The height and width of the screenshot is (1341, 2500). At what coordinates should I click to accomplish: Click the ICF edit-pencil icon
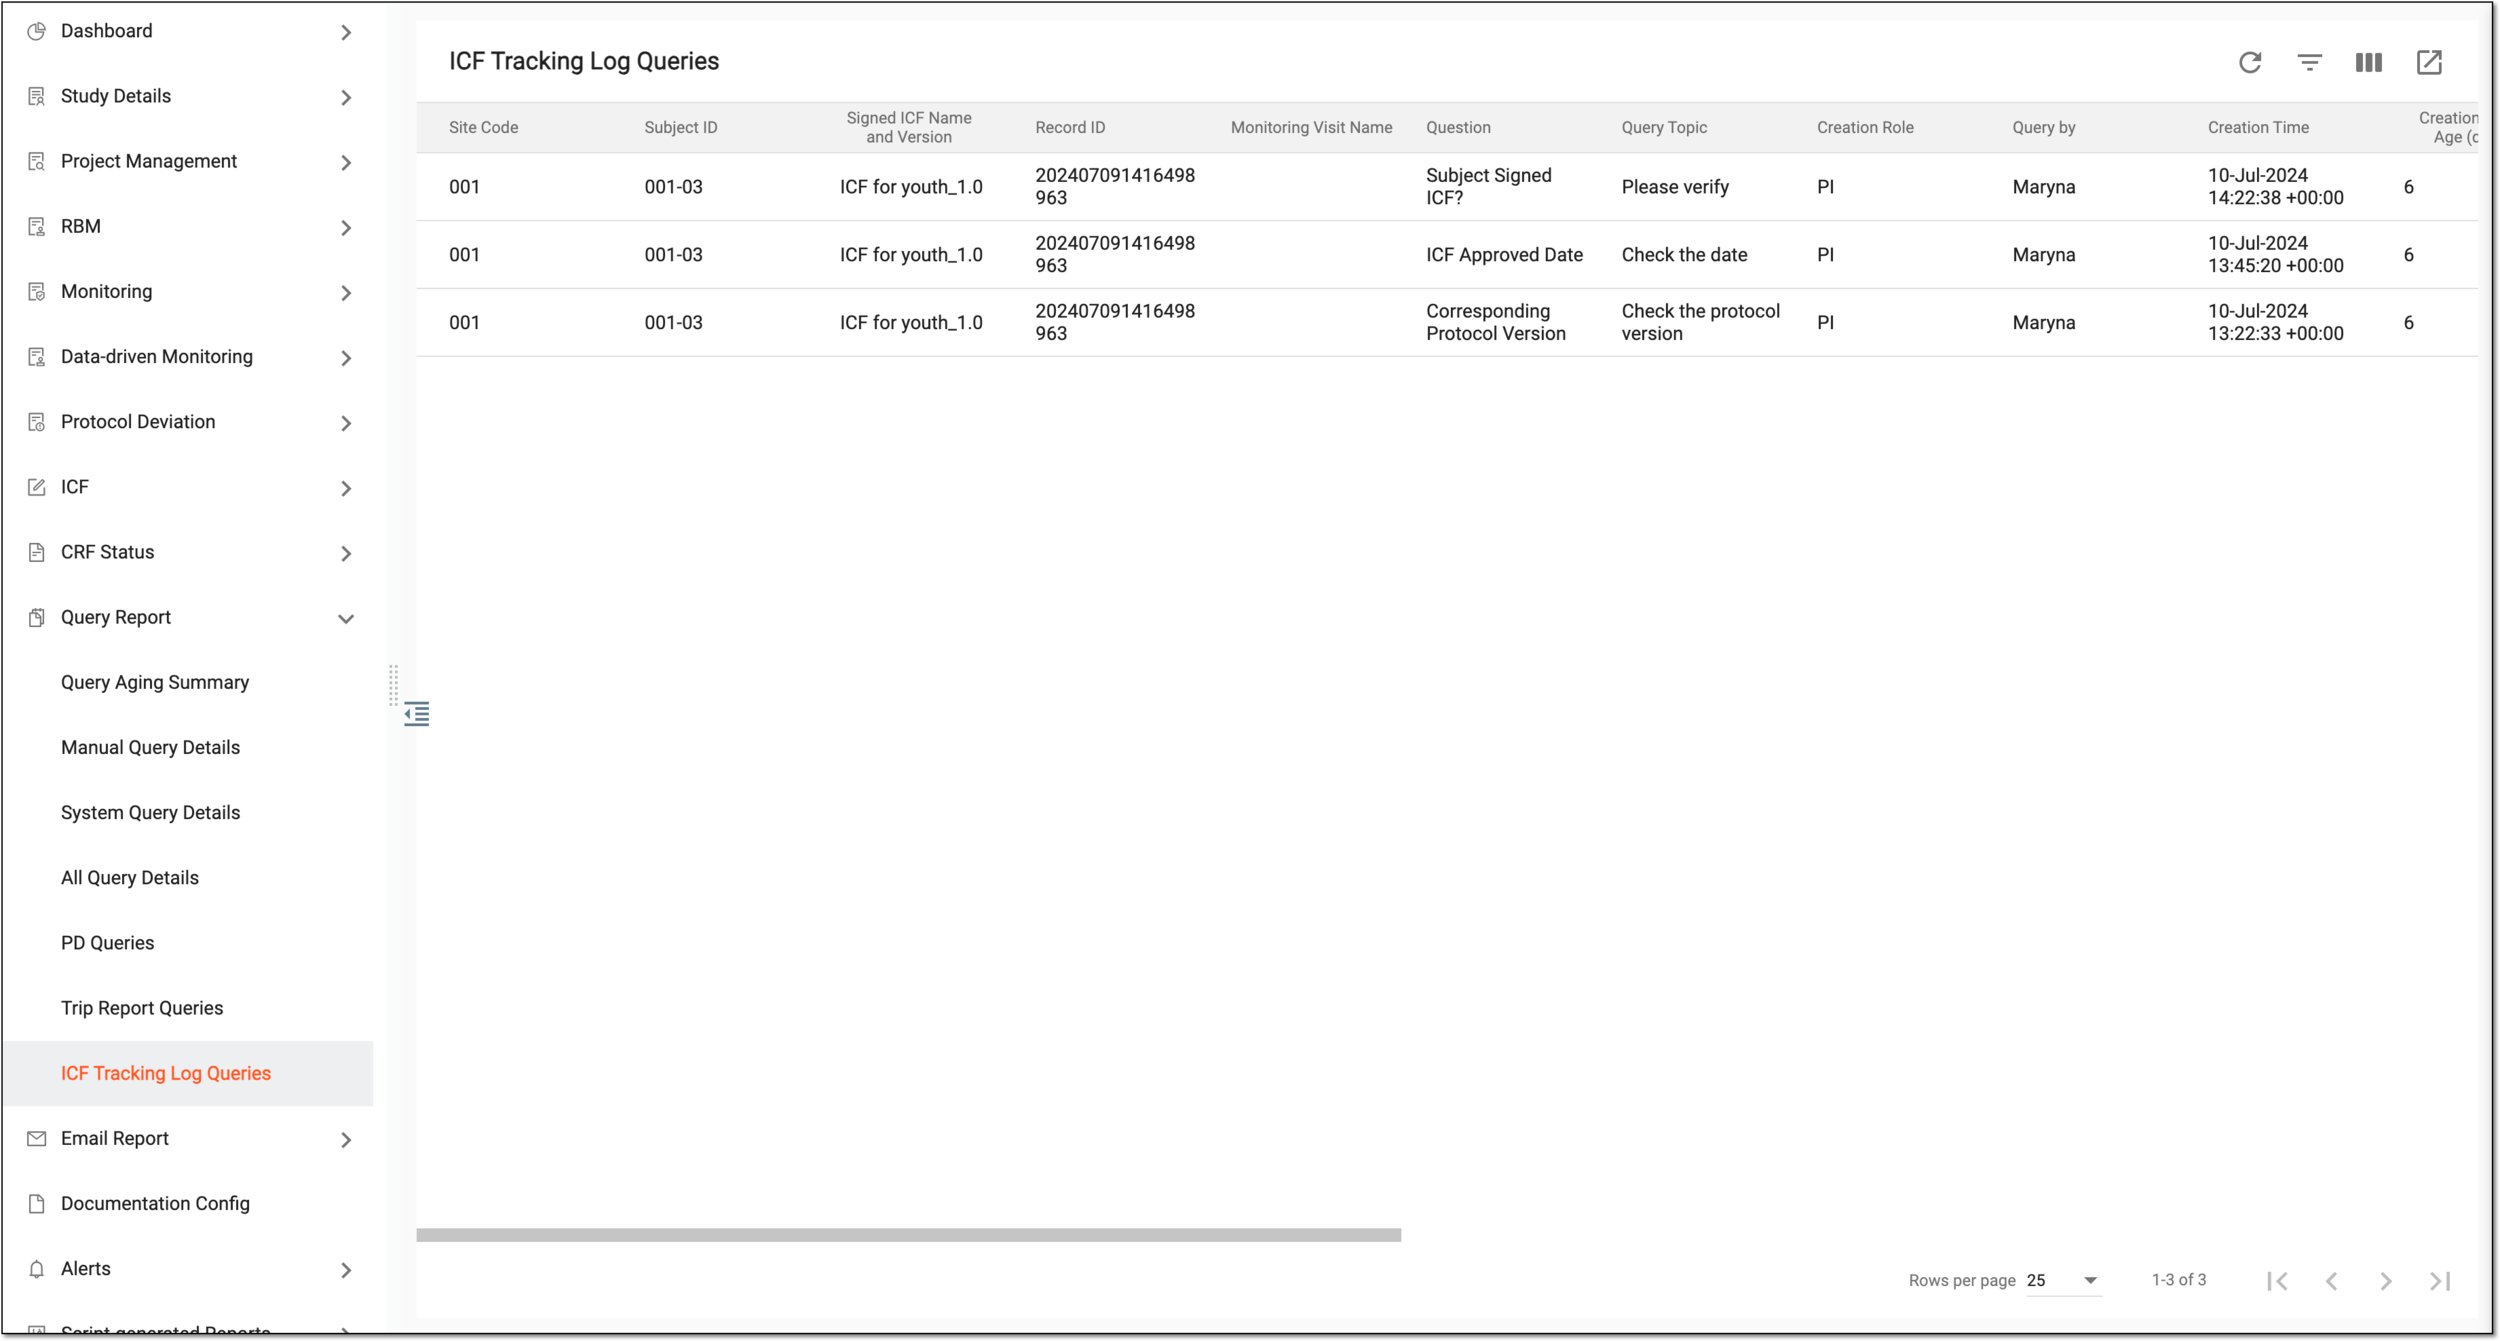pyautogui.click(x=37, y=487)
